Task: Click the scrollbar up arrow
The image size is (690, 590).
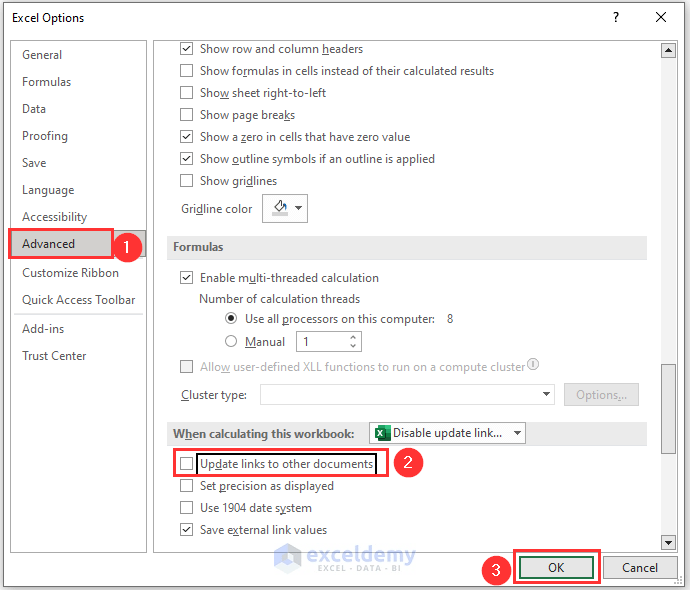Action: pos(668,51)
